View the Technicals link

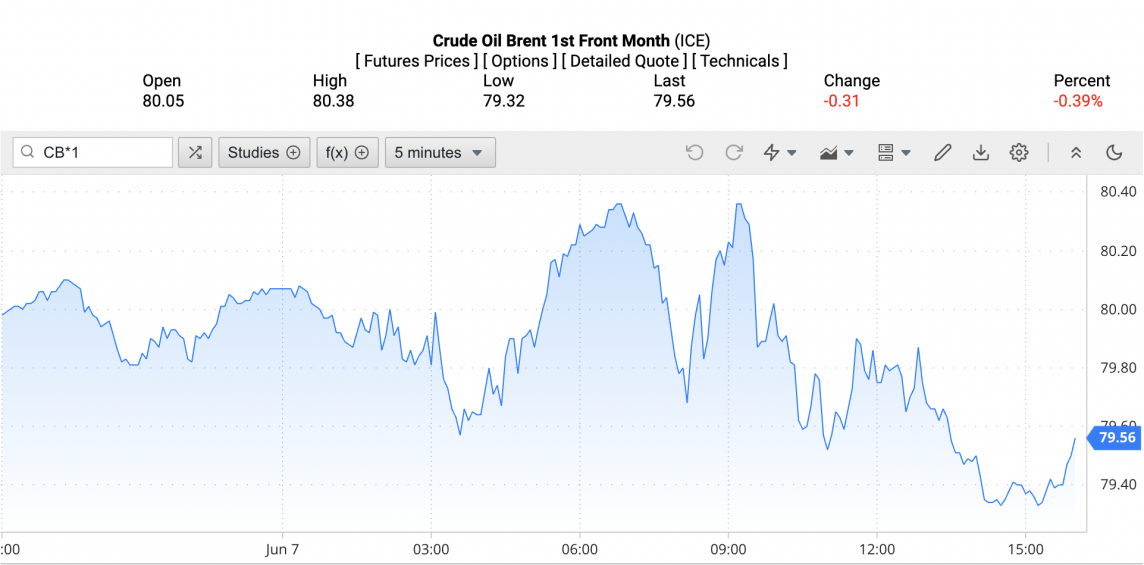[740, 61]
